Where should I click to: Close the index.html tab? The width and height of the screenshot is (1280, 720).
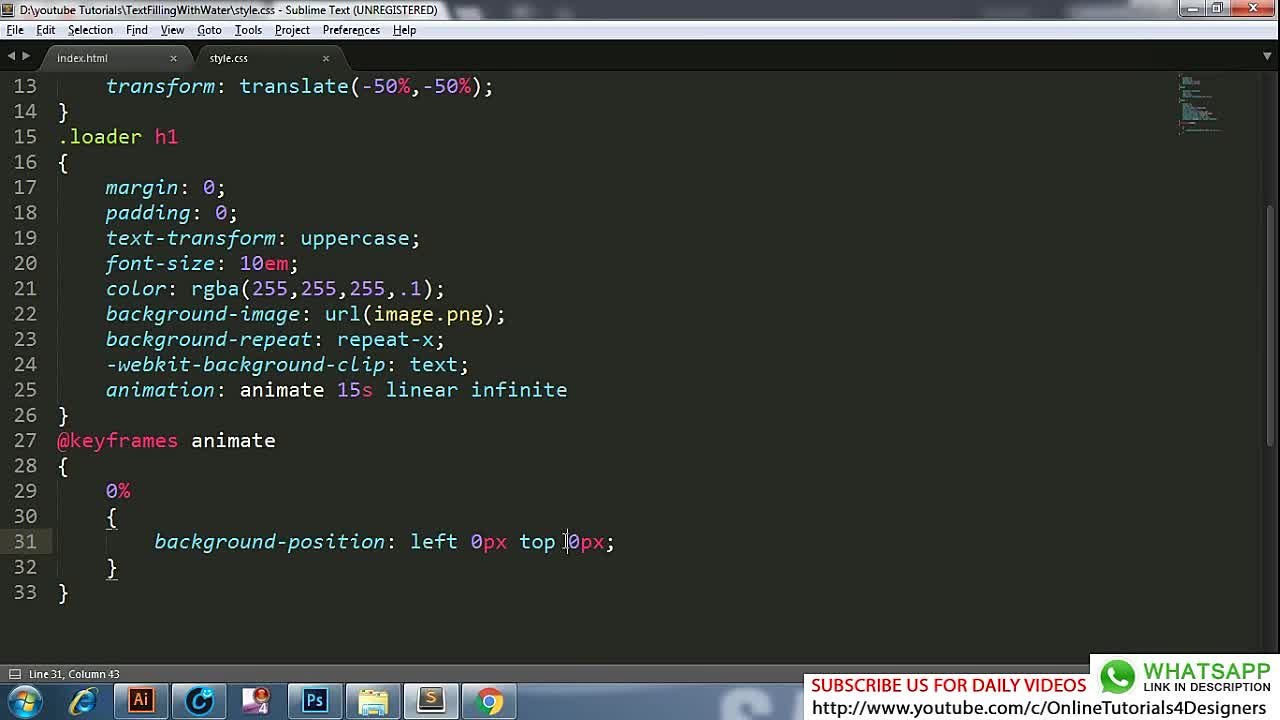pyautogui.click(x=173, y=58)
